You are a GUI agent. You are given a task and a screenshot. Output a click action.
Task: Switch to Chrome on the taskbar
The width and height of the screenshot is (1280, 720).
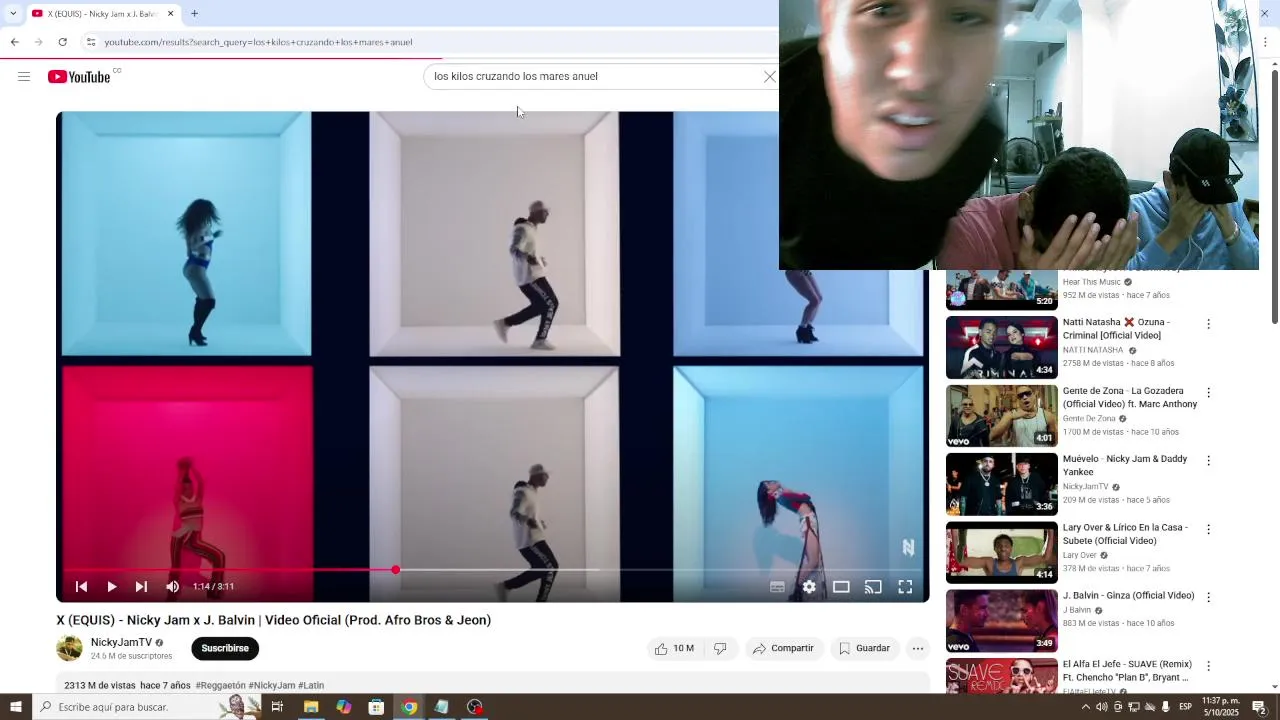tap(409, 707)
